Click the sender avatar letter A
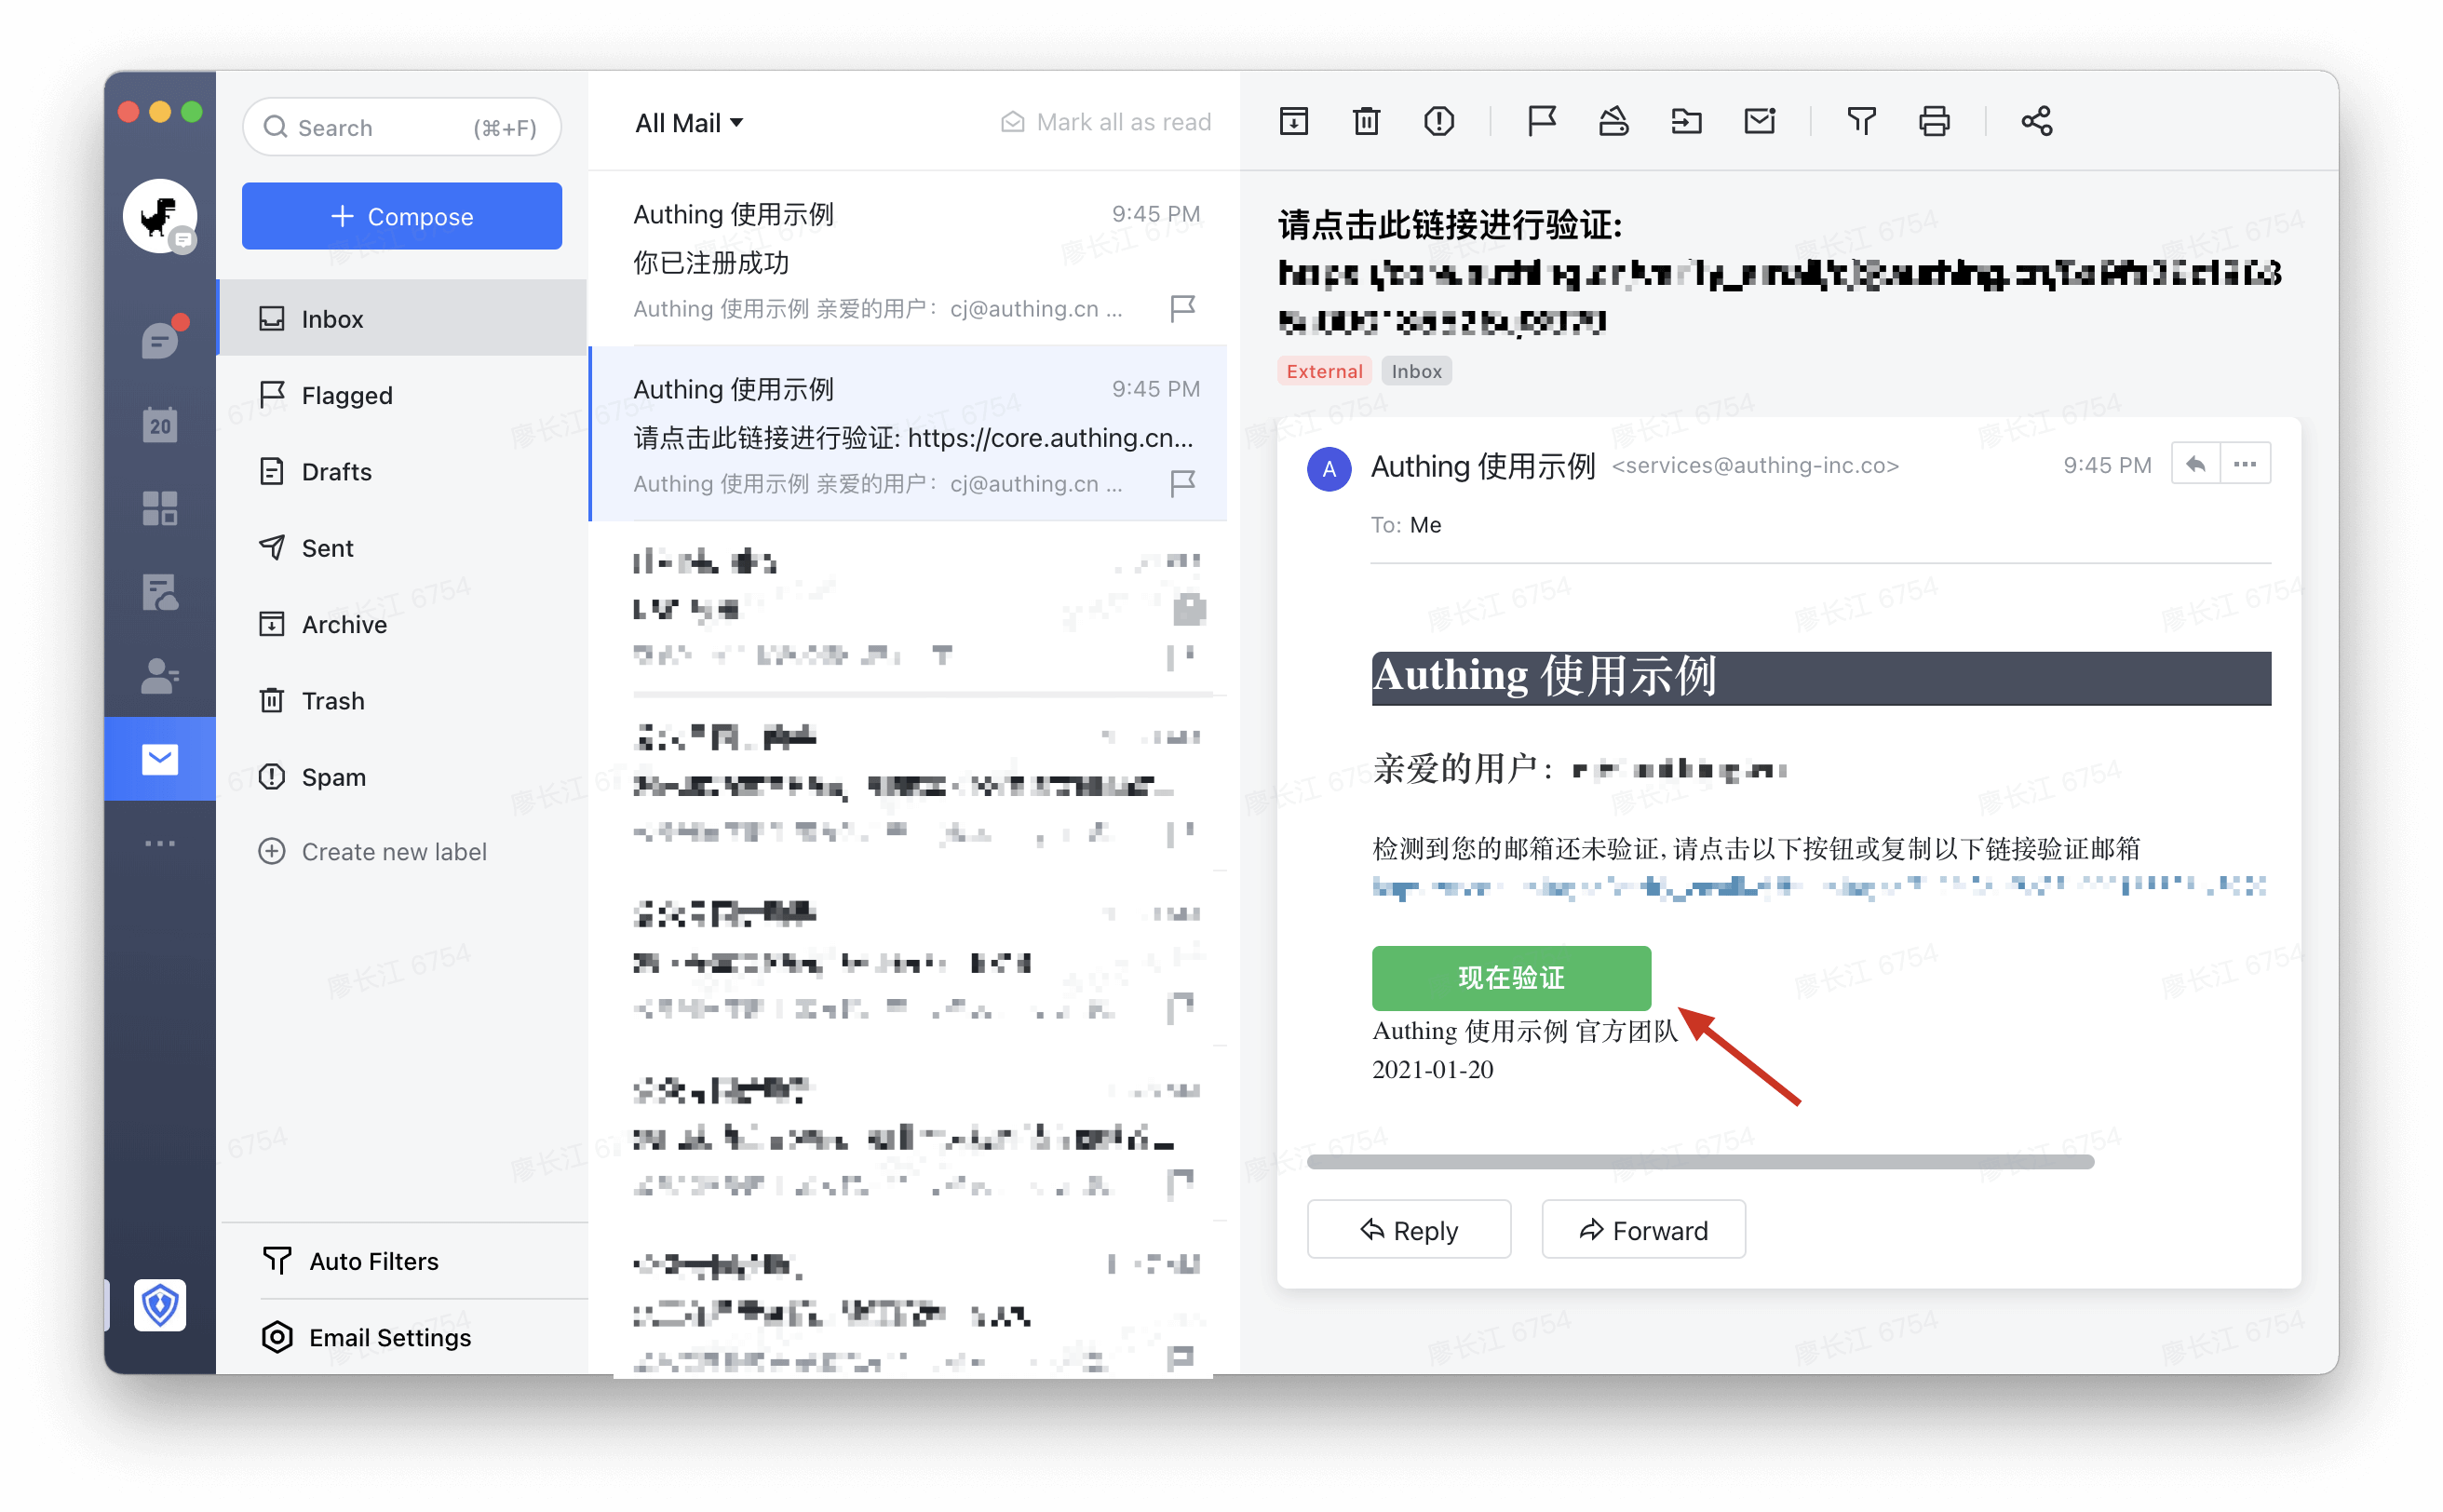 point(1329,468)
